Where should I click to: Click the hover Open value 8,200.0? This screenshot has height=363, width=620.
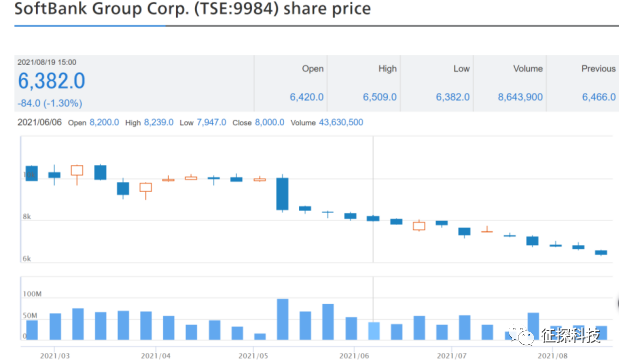tap(104, 122)
